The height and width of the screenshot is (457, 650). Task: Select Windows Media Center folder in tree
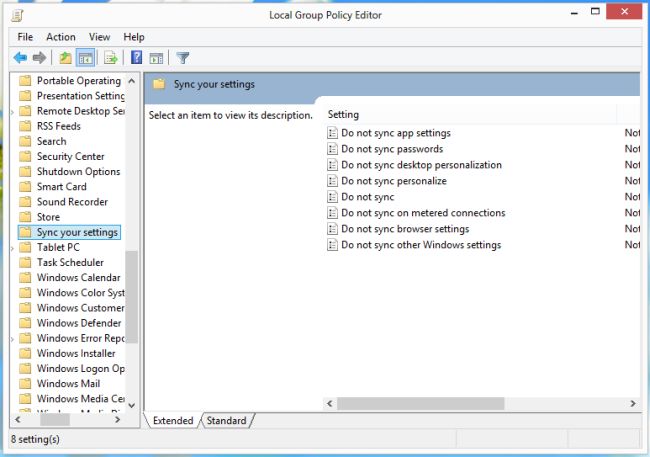[x=81, y=399]
